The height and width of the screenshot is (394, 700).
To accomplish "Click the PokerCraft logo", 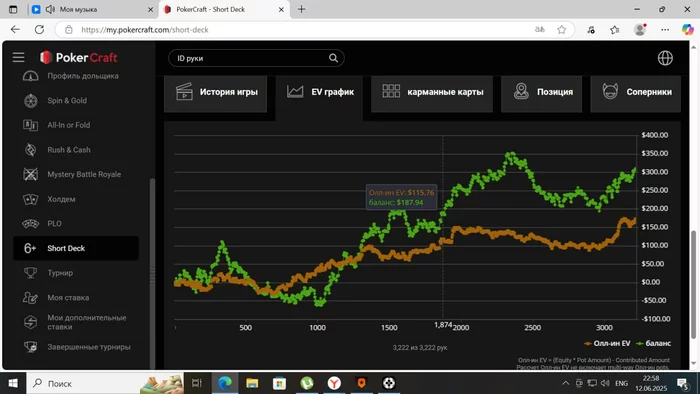I will pos(79,58).
